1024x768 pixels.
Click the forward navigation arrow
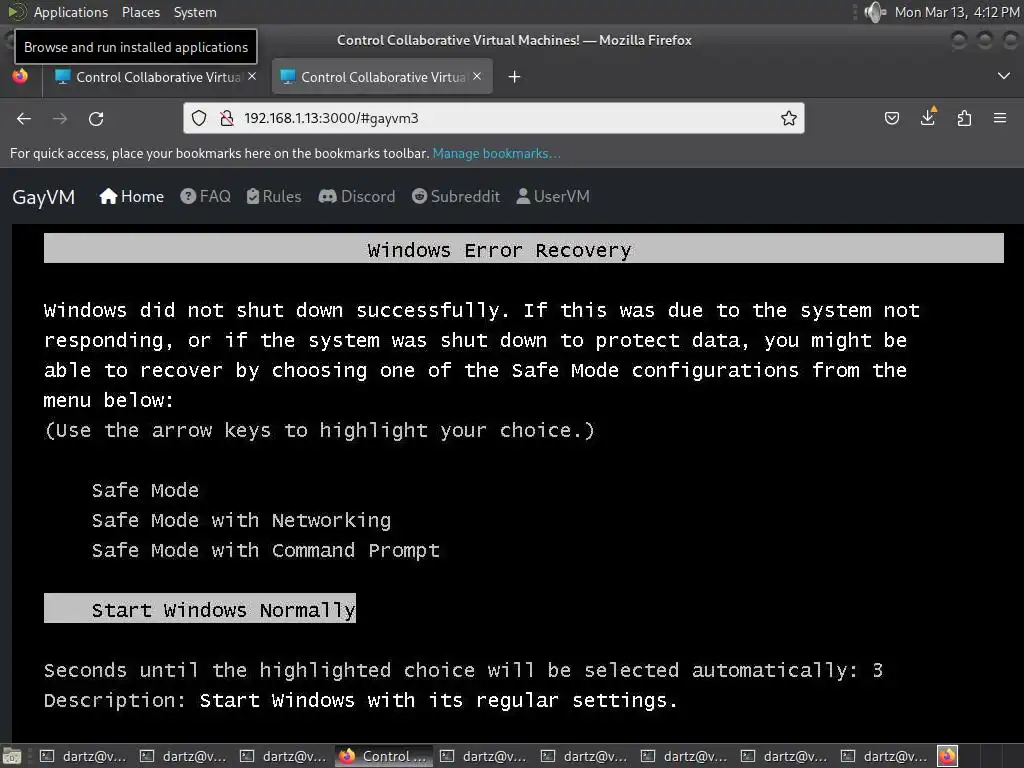(x=60, y=118)
